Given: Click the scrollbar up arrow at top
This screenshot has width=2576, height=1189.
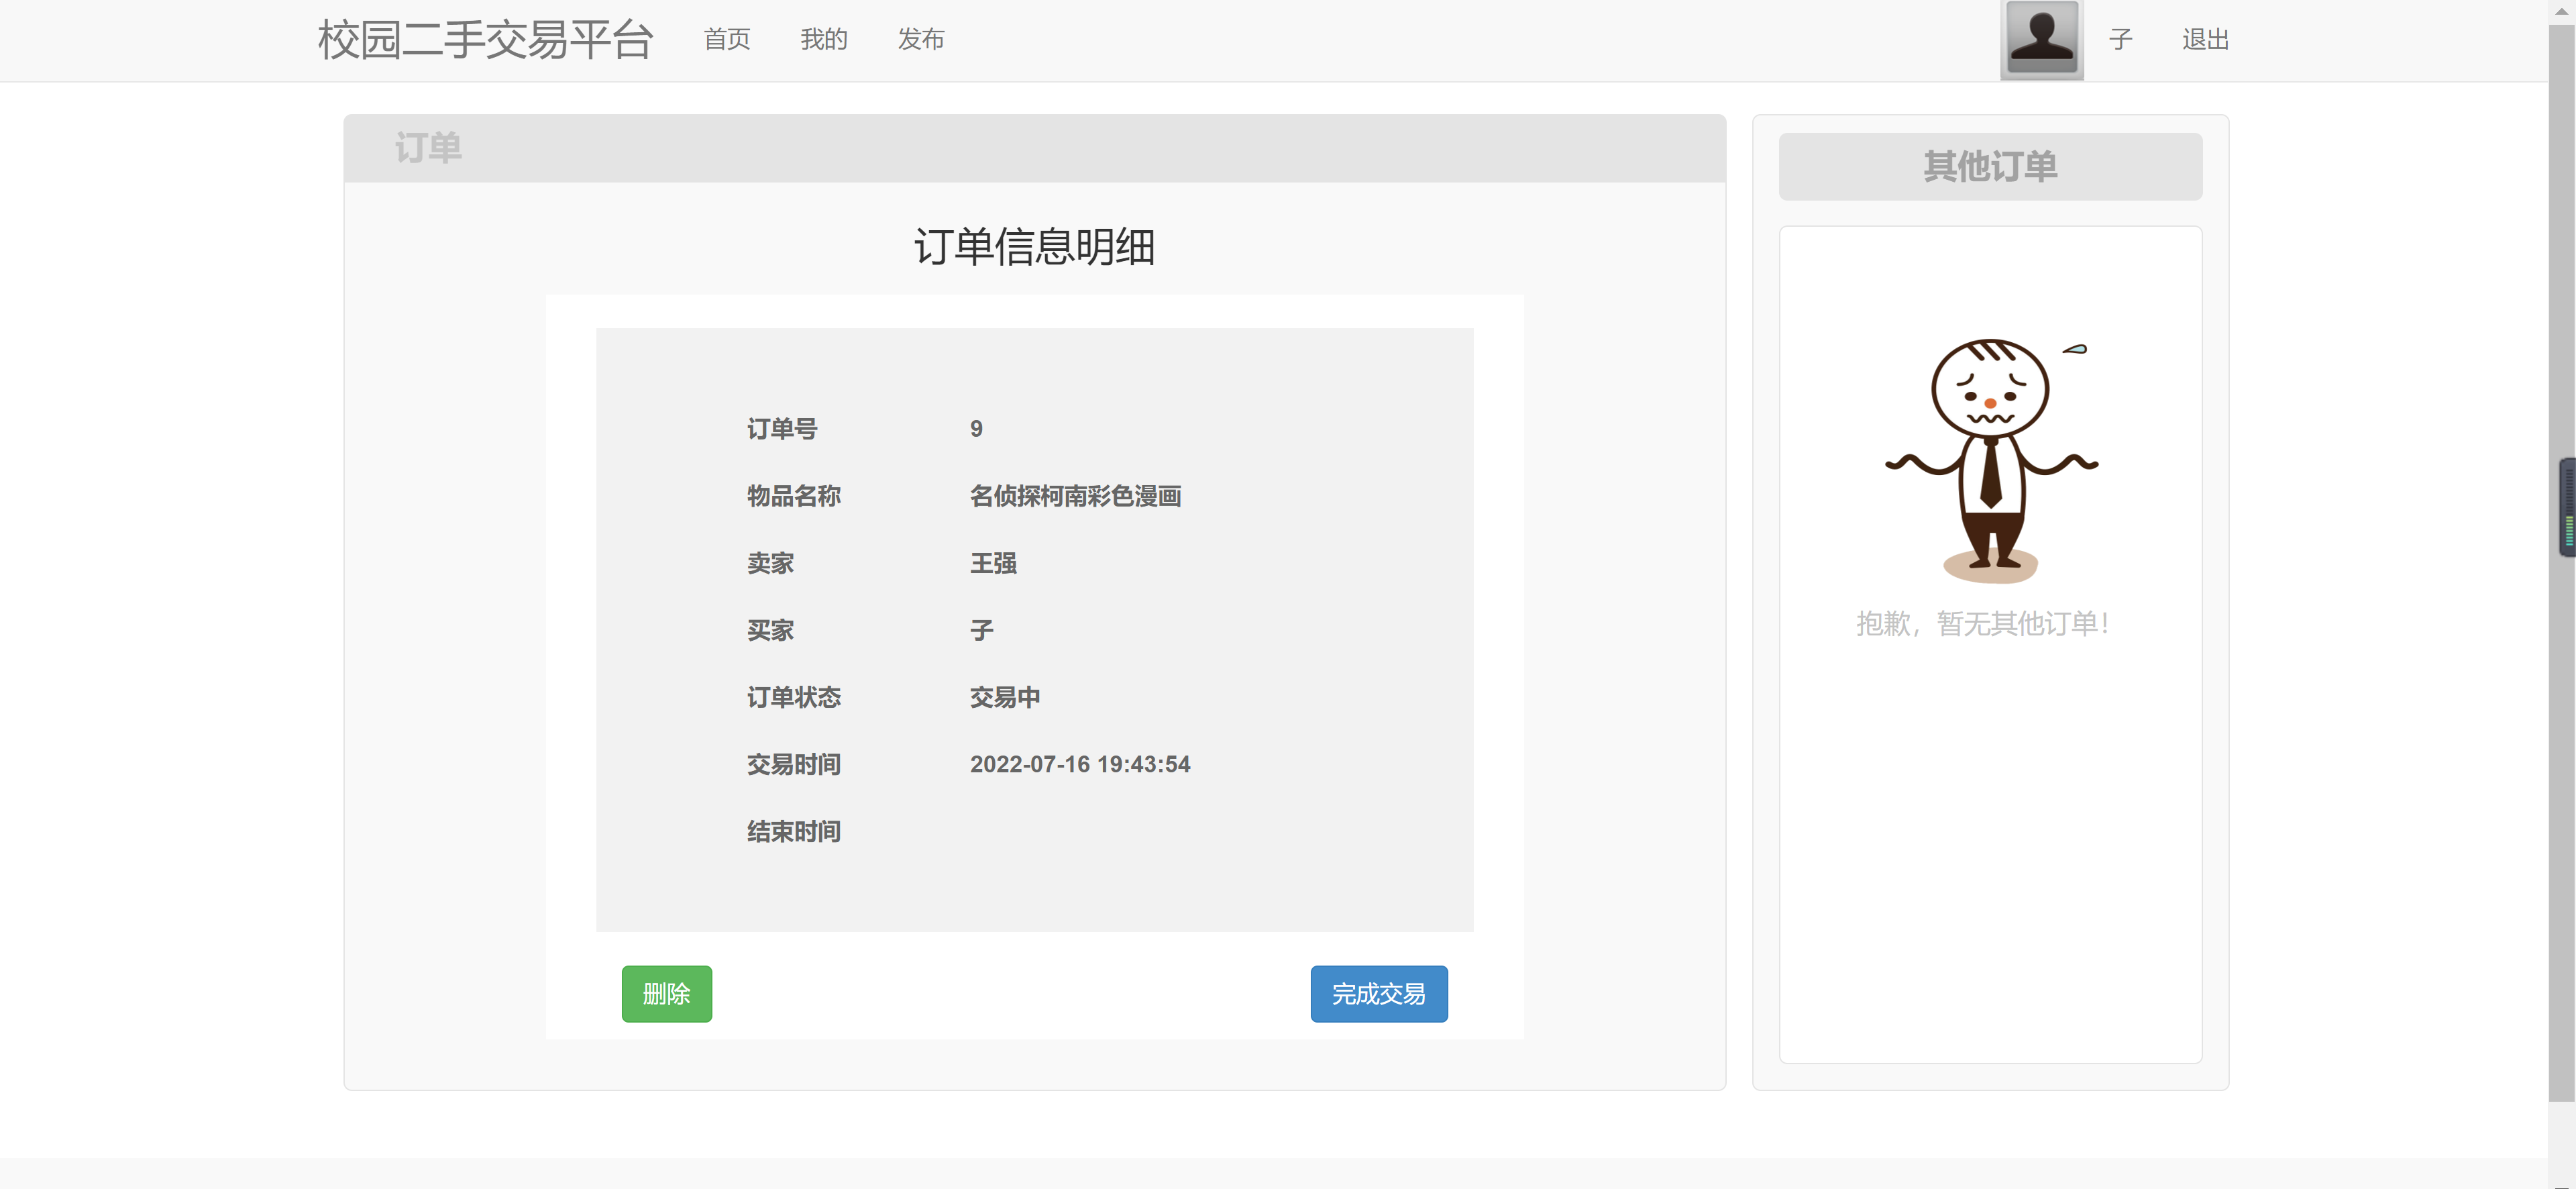Looking at the screenshot, I should coord(2561,10).
